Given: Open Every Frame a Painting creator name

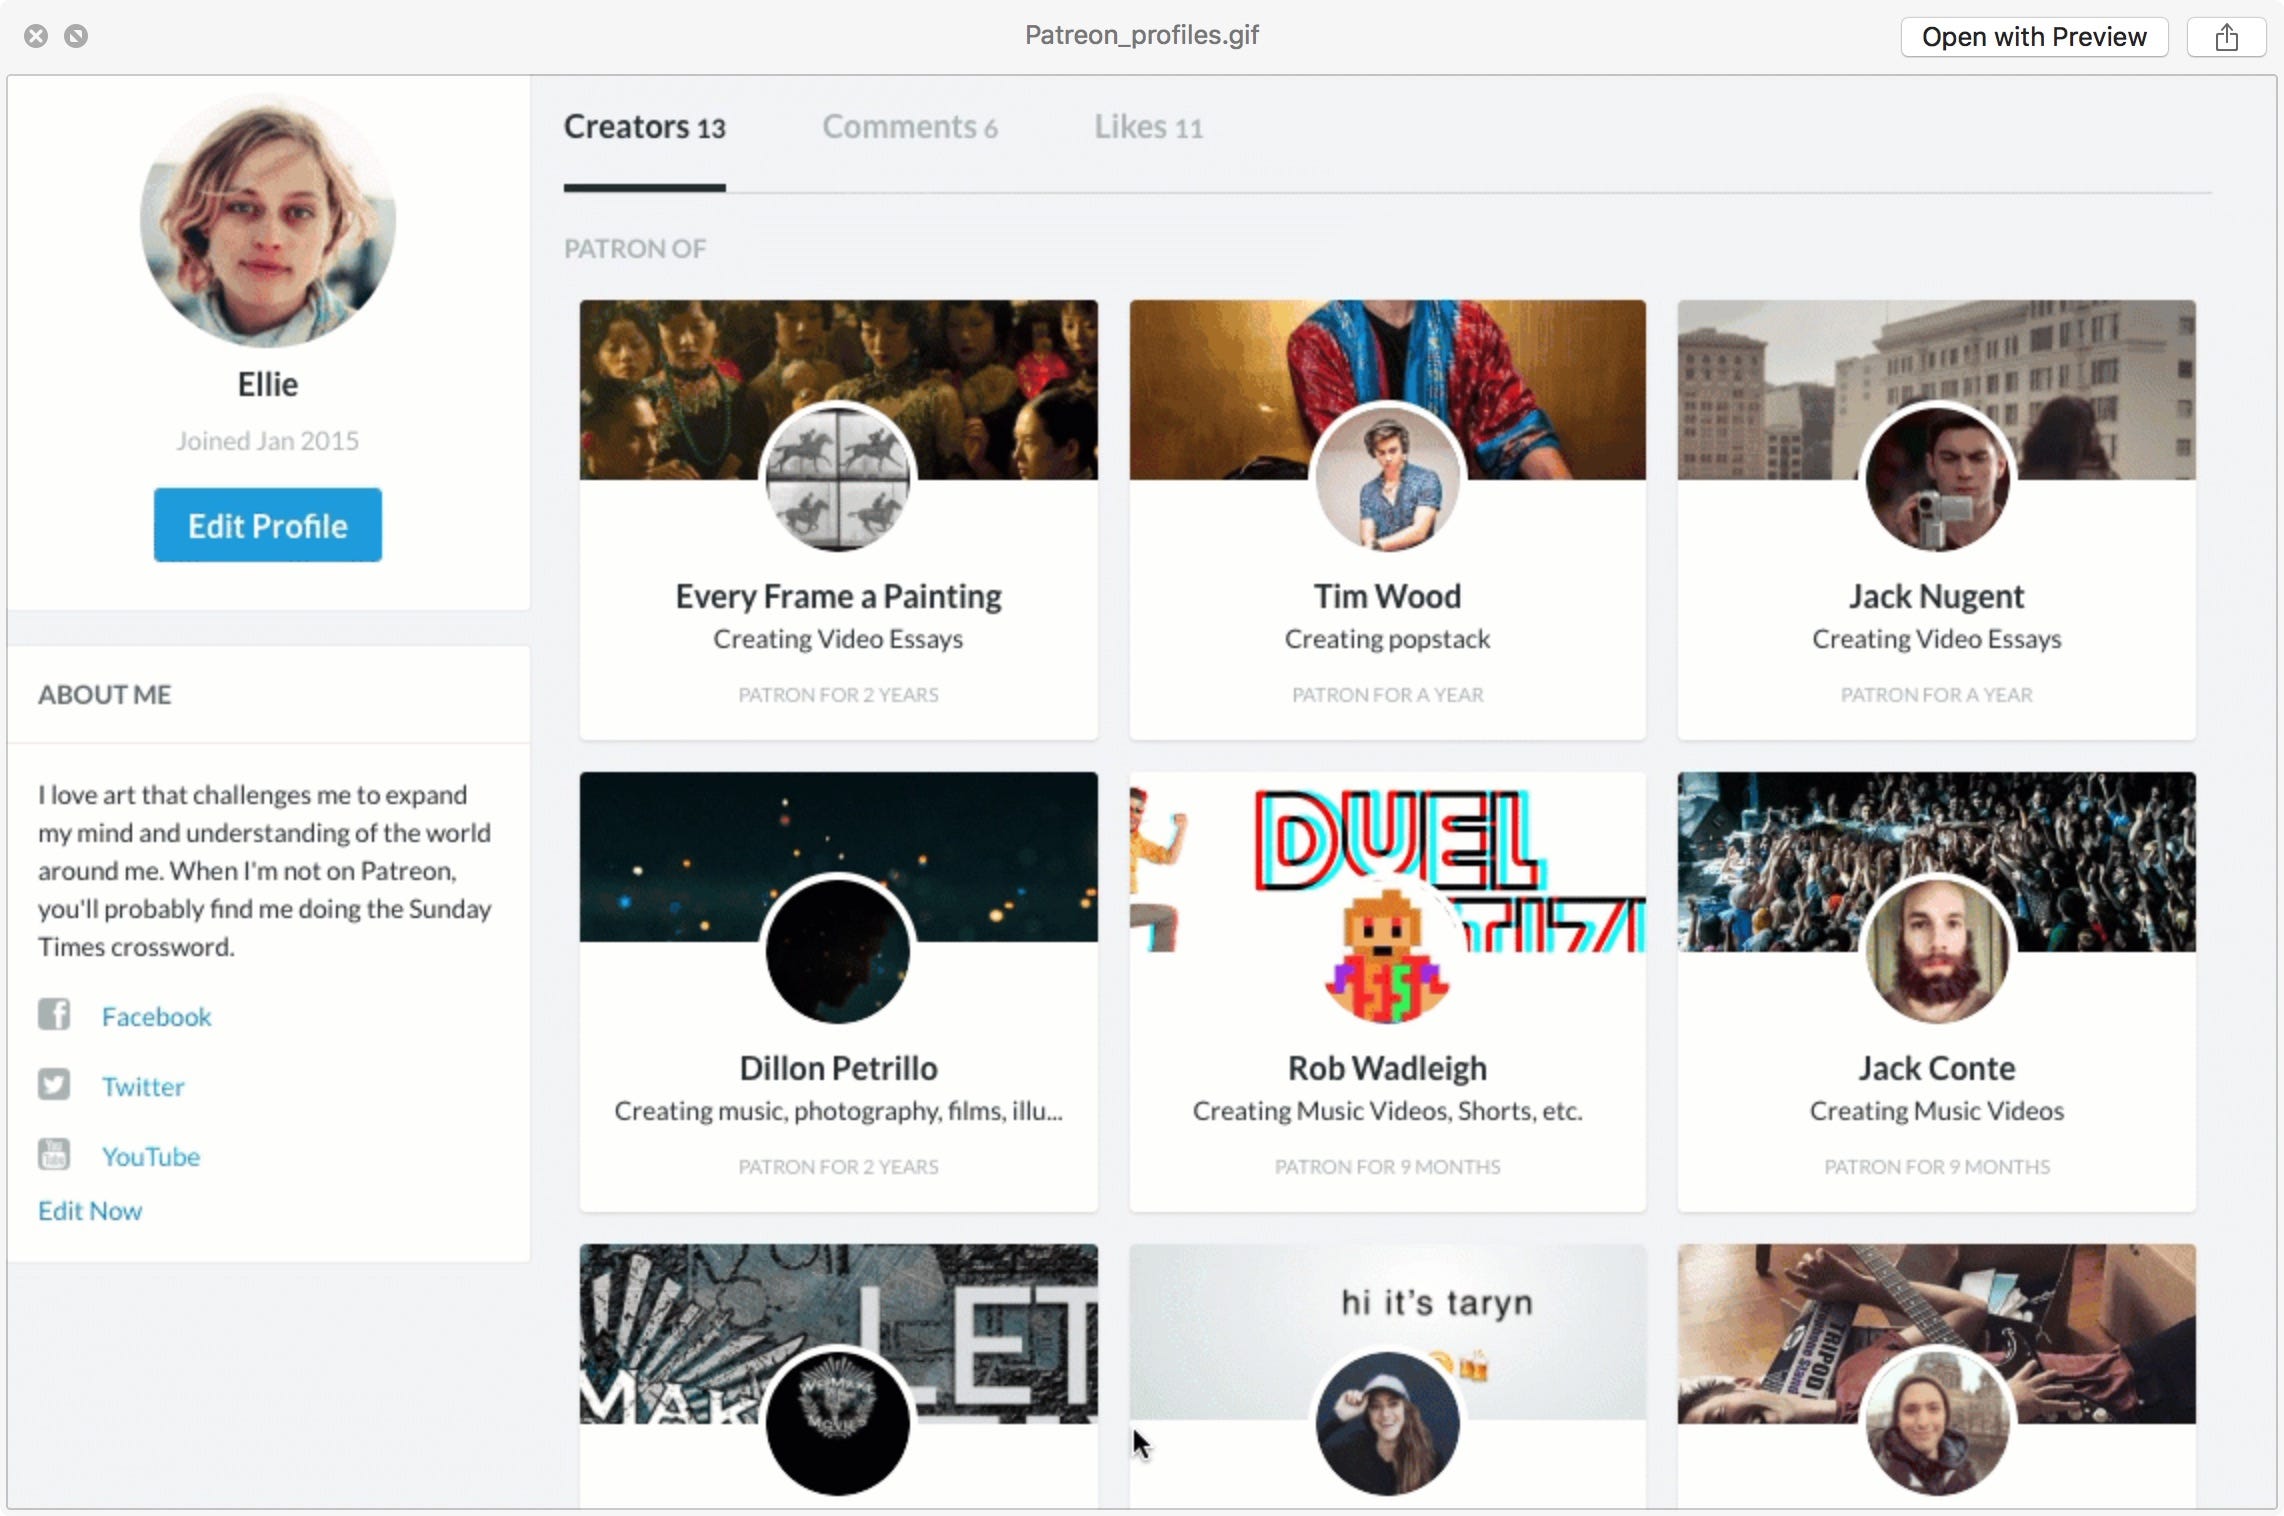Looking at the screenshot, I should 838,596.
